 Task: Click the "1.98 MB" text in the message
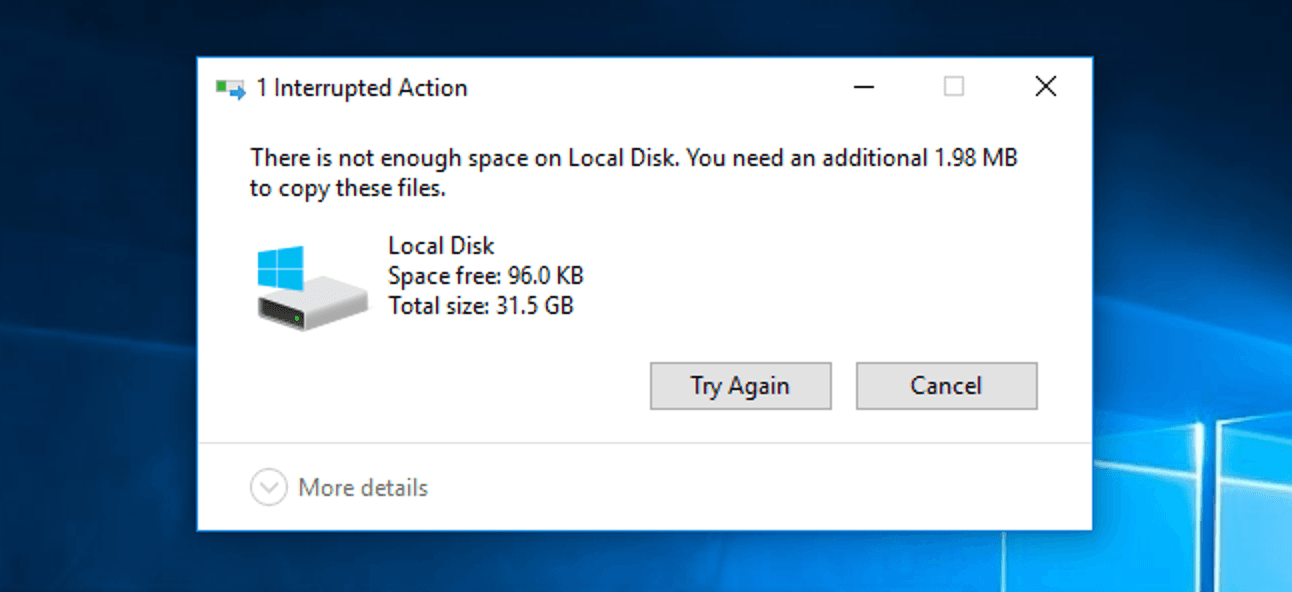click(976, 158)
